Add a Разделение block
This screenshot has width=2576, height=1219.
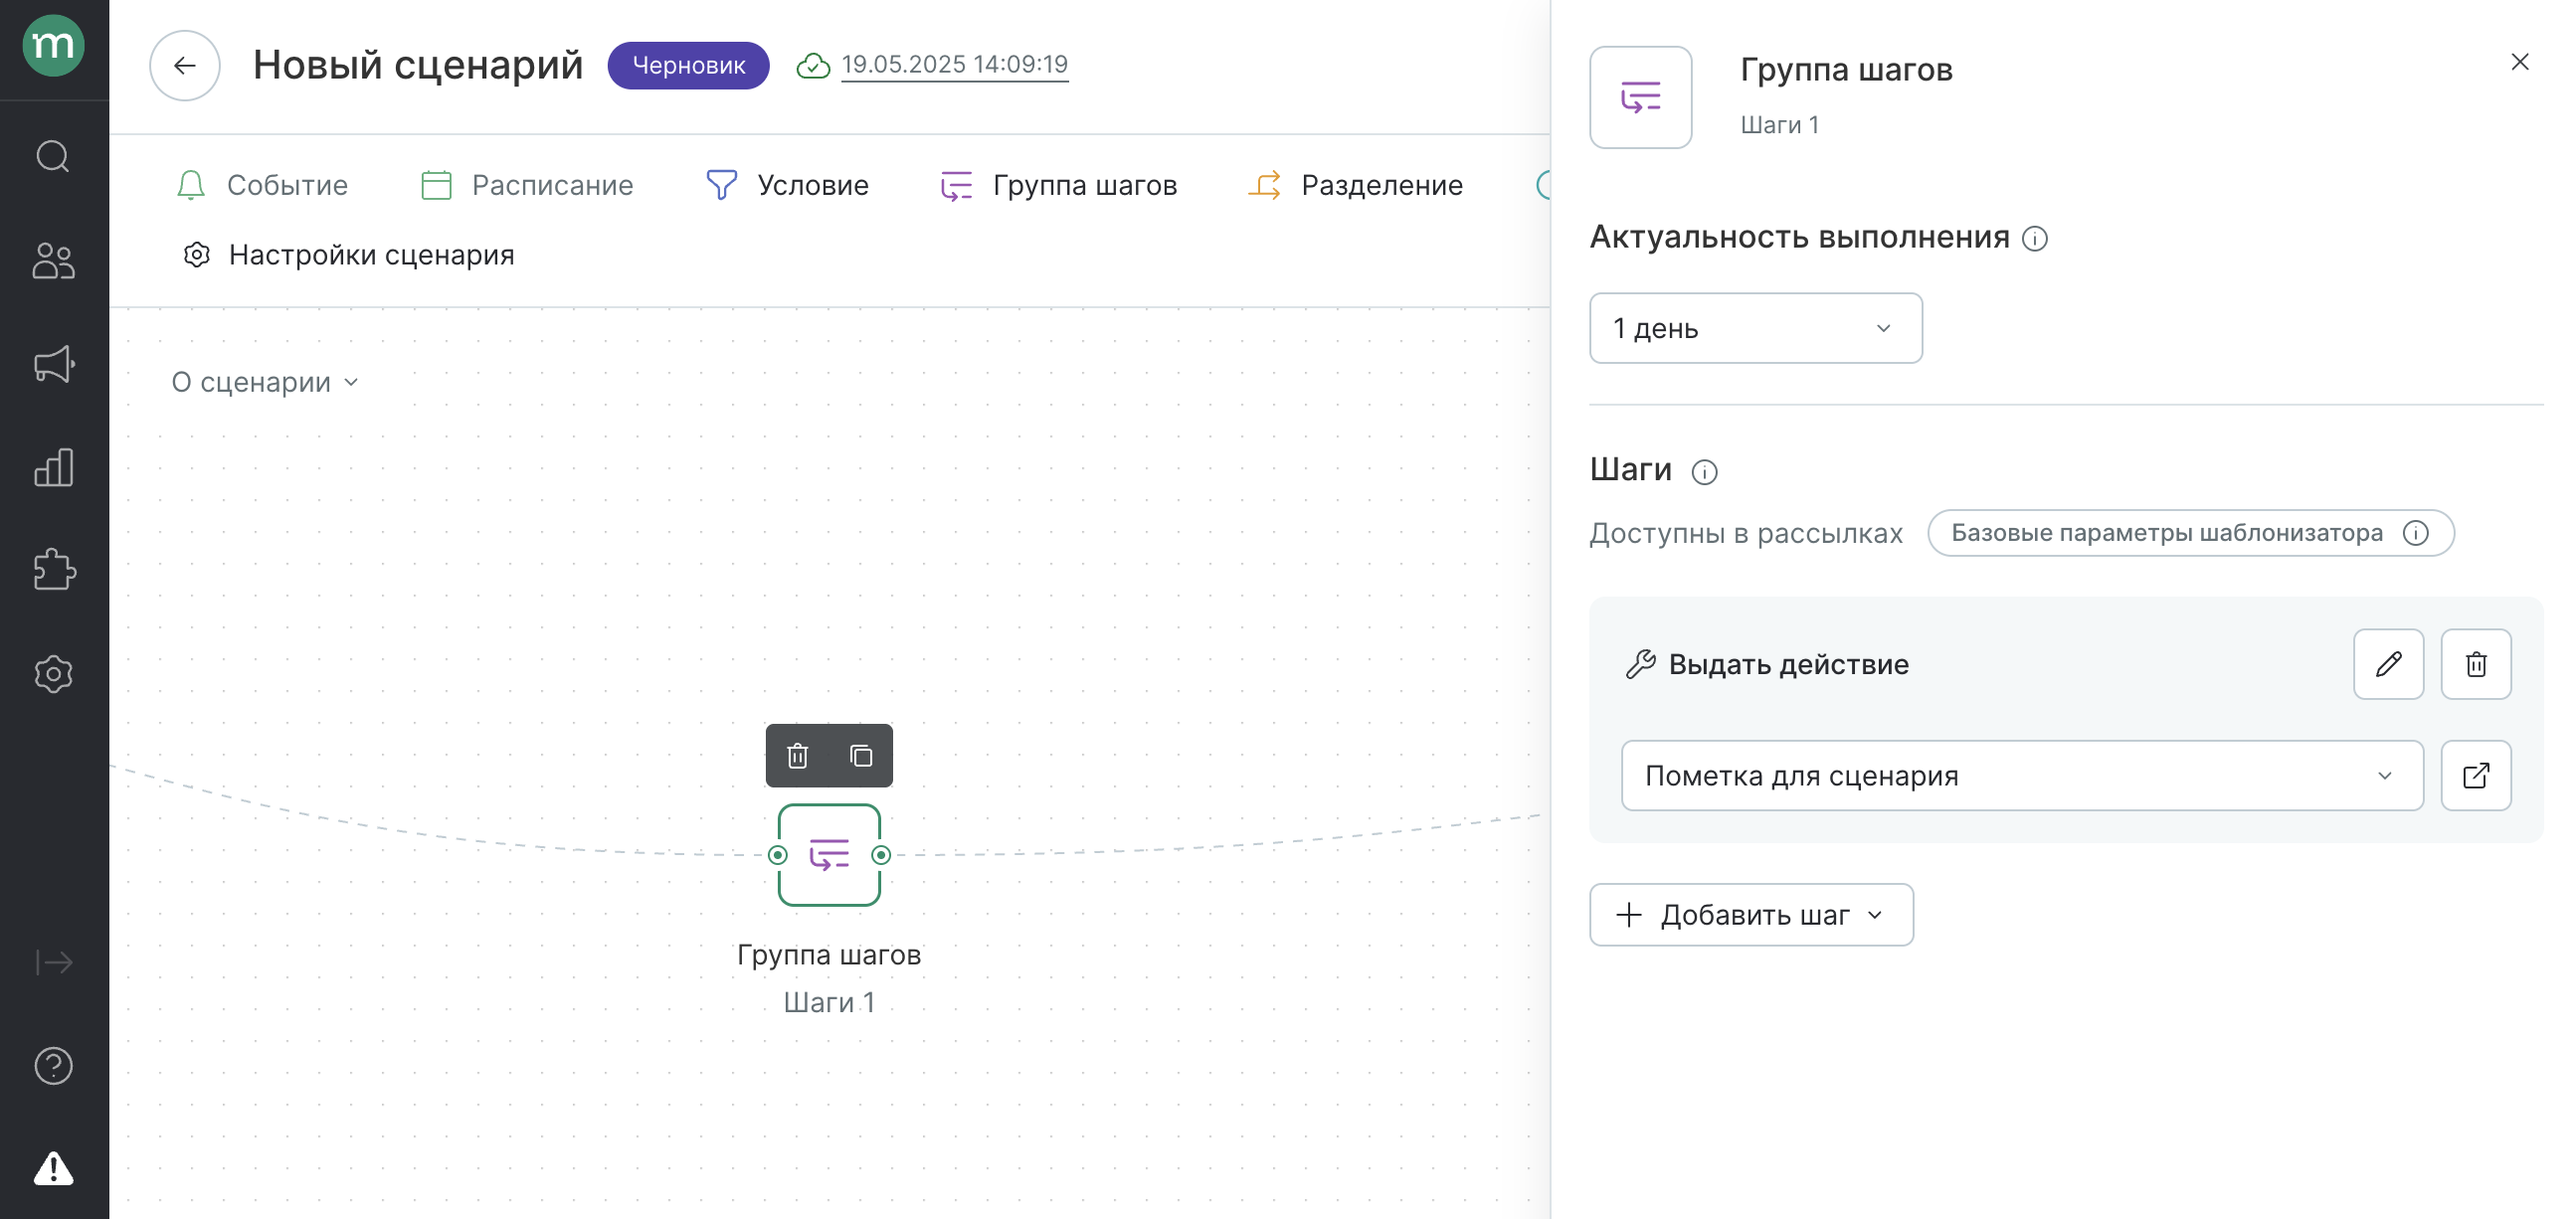pyautogui.click(x=1355, y=185)
